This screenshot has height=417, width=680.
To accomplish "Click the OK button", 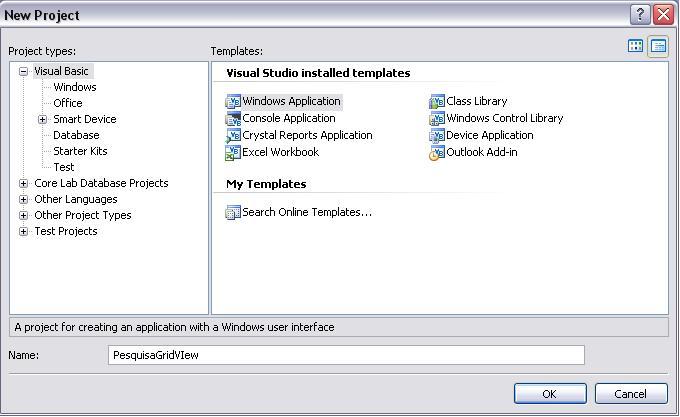I will point(550,393).
